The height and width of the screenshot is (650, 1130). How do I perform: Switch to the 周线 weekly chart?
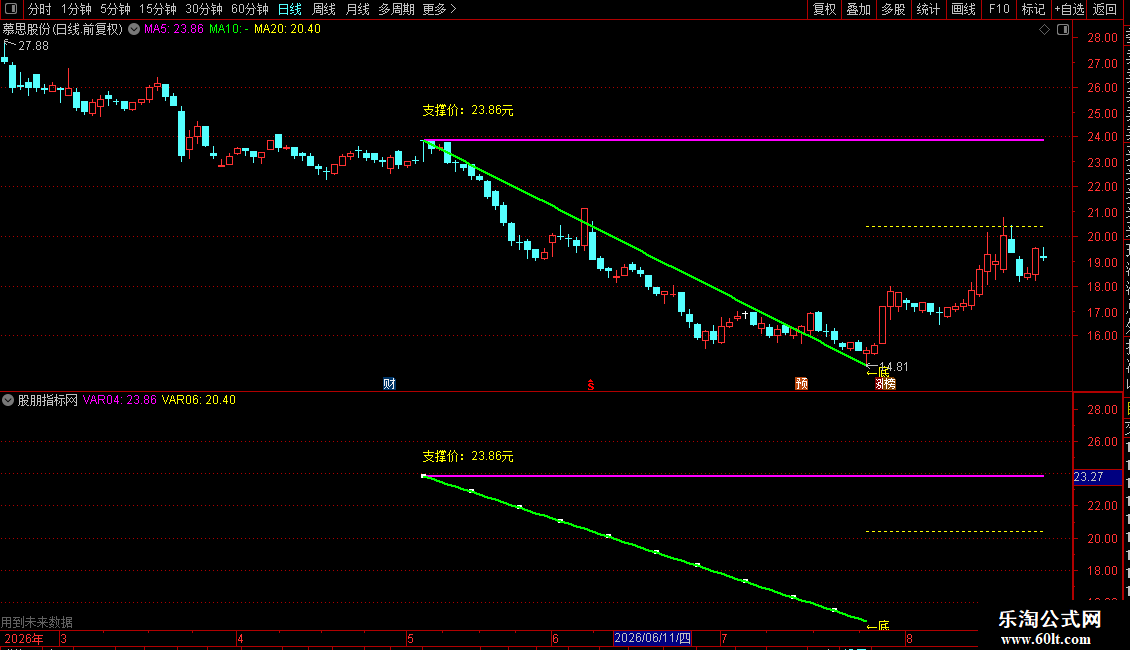tap(324, 9)
